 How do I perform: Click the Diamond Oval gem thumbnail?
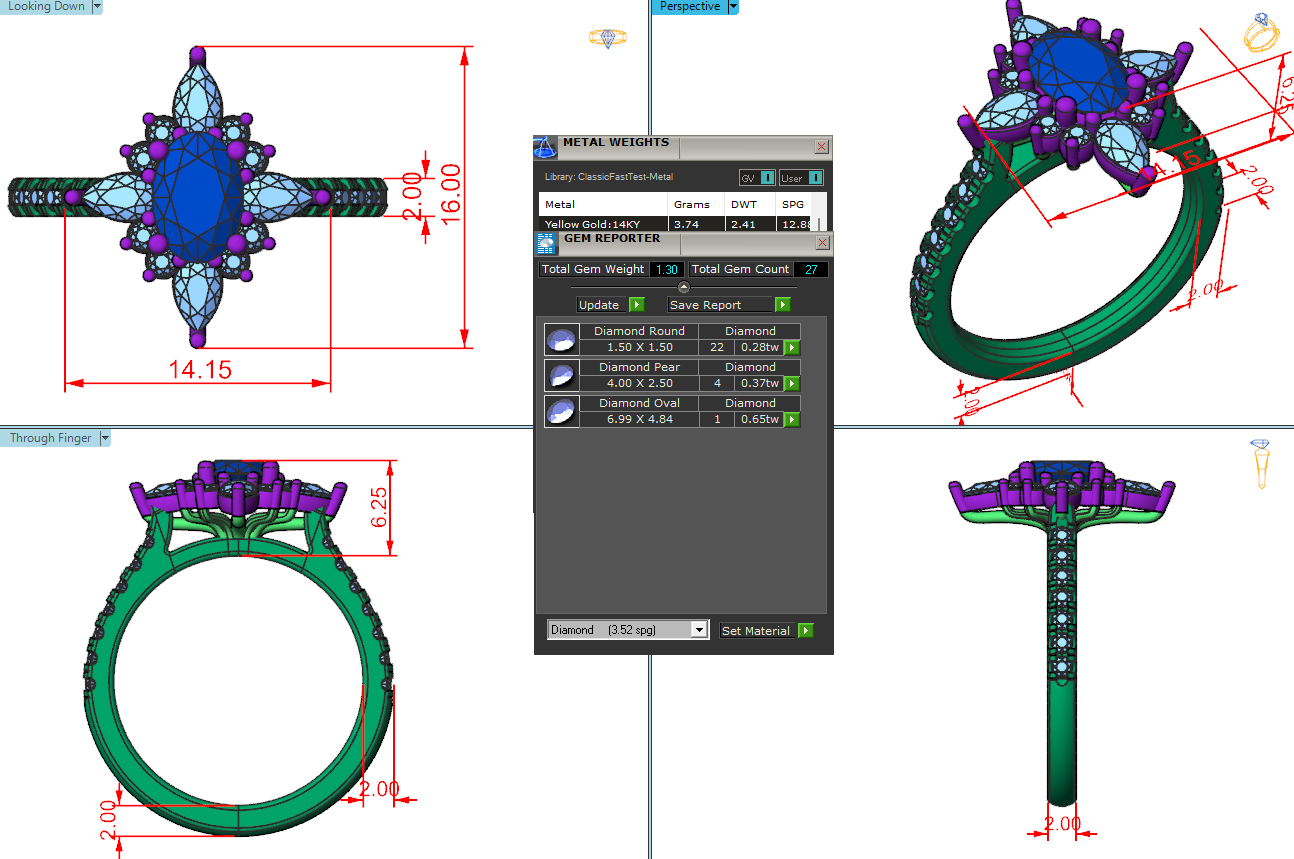point(561,412)
